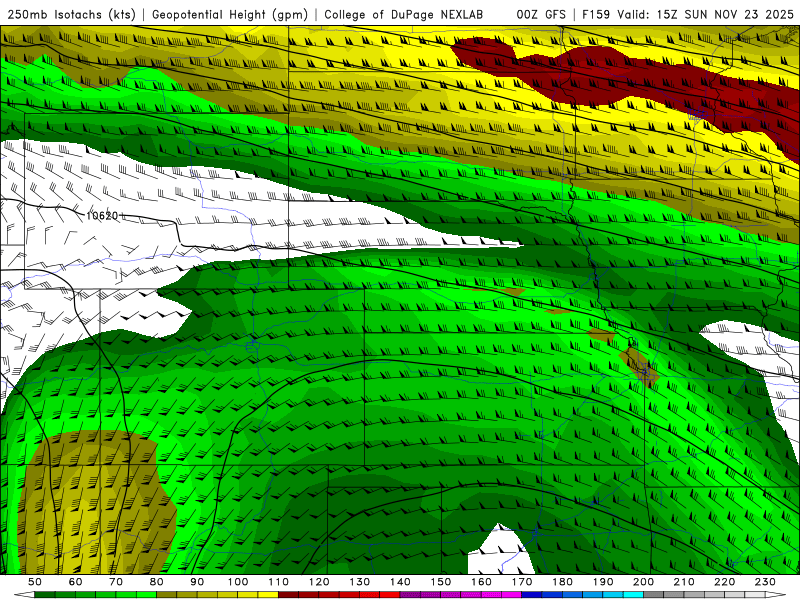Select the 220 value on the legend
Screen dimensions: 800x600
[725, 582]
